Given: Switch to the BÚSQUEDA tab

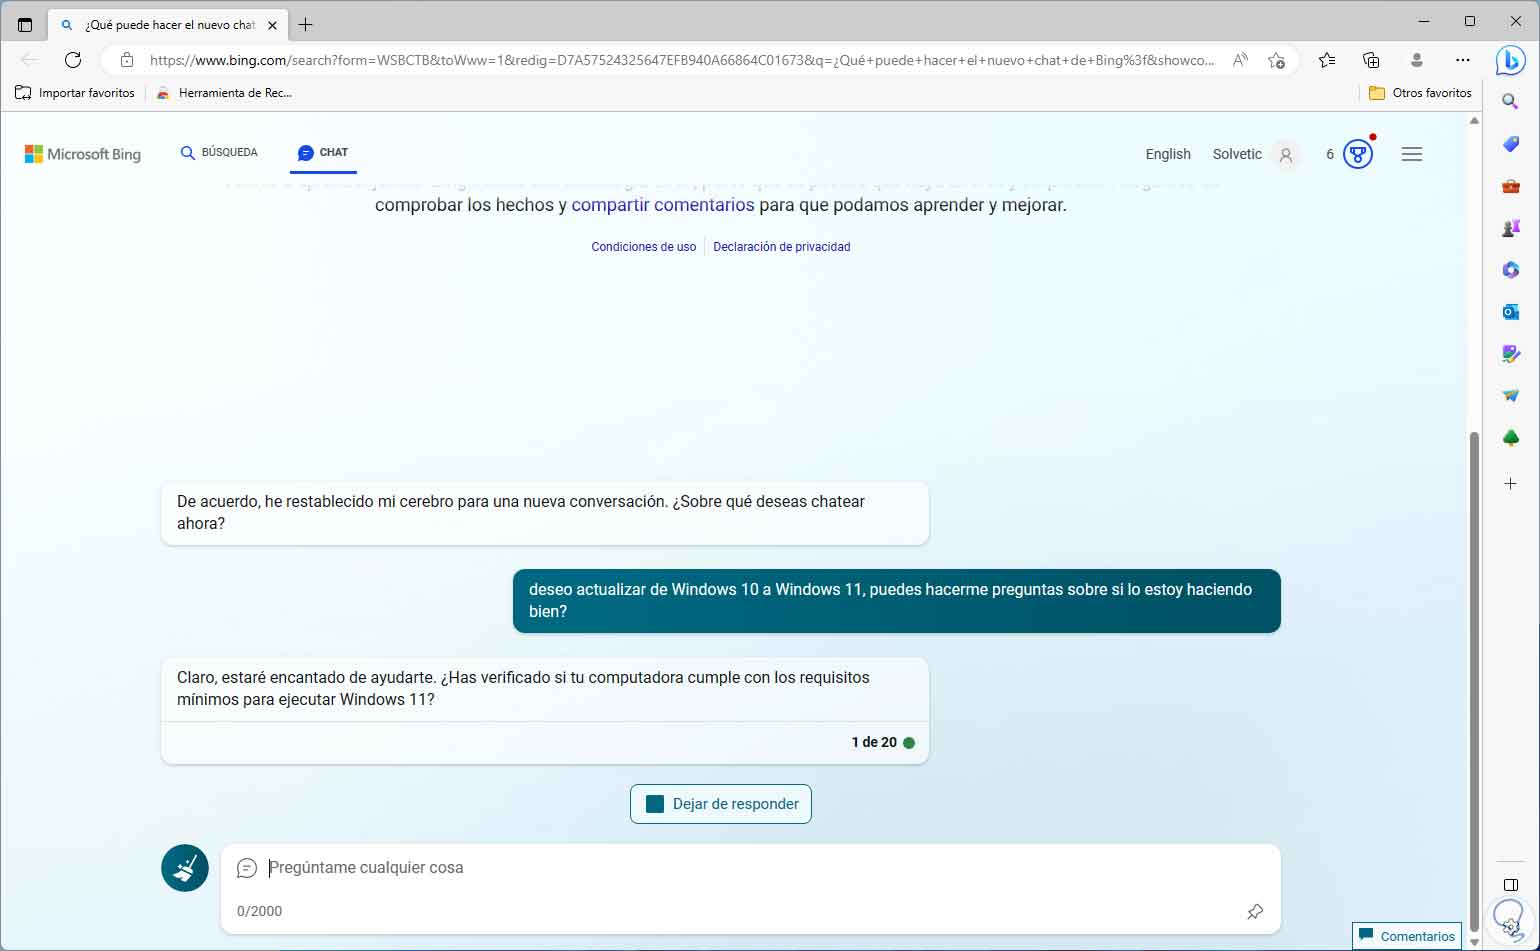Looking at the screenshot, I should tap(219, 153).
